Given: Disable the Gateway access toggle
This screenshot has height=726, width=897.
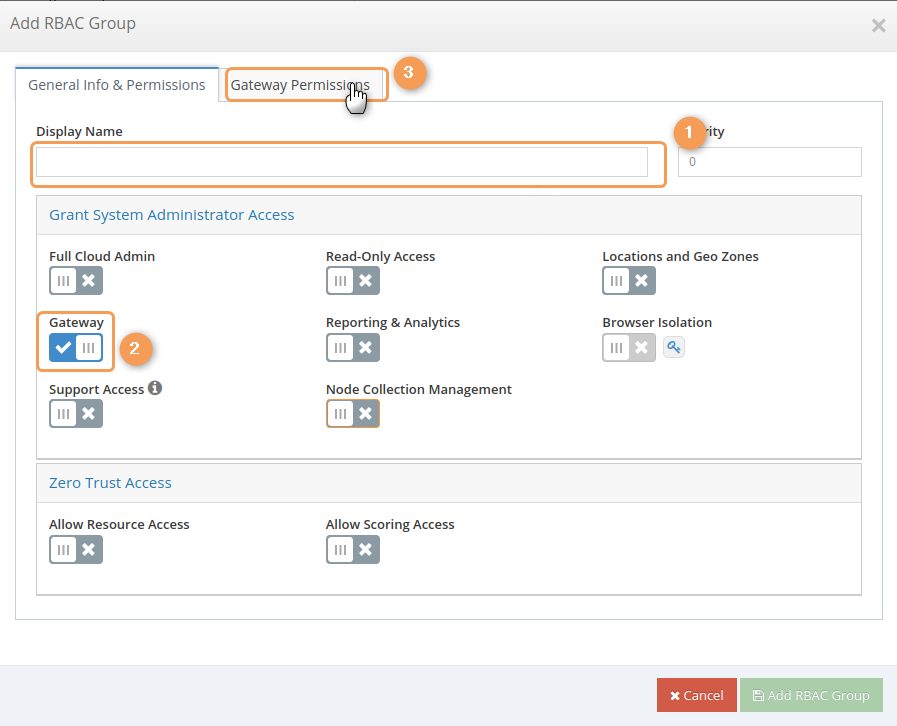Looking at the screenshot, I should [x=76, y=347].
